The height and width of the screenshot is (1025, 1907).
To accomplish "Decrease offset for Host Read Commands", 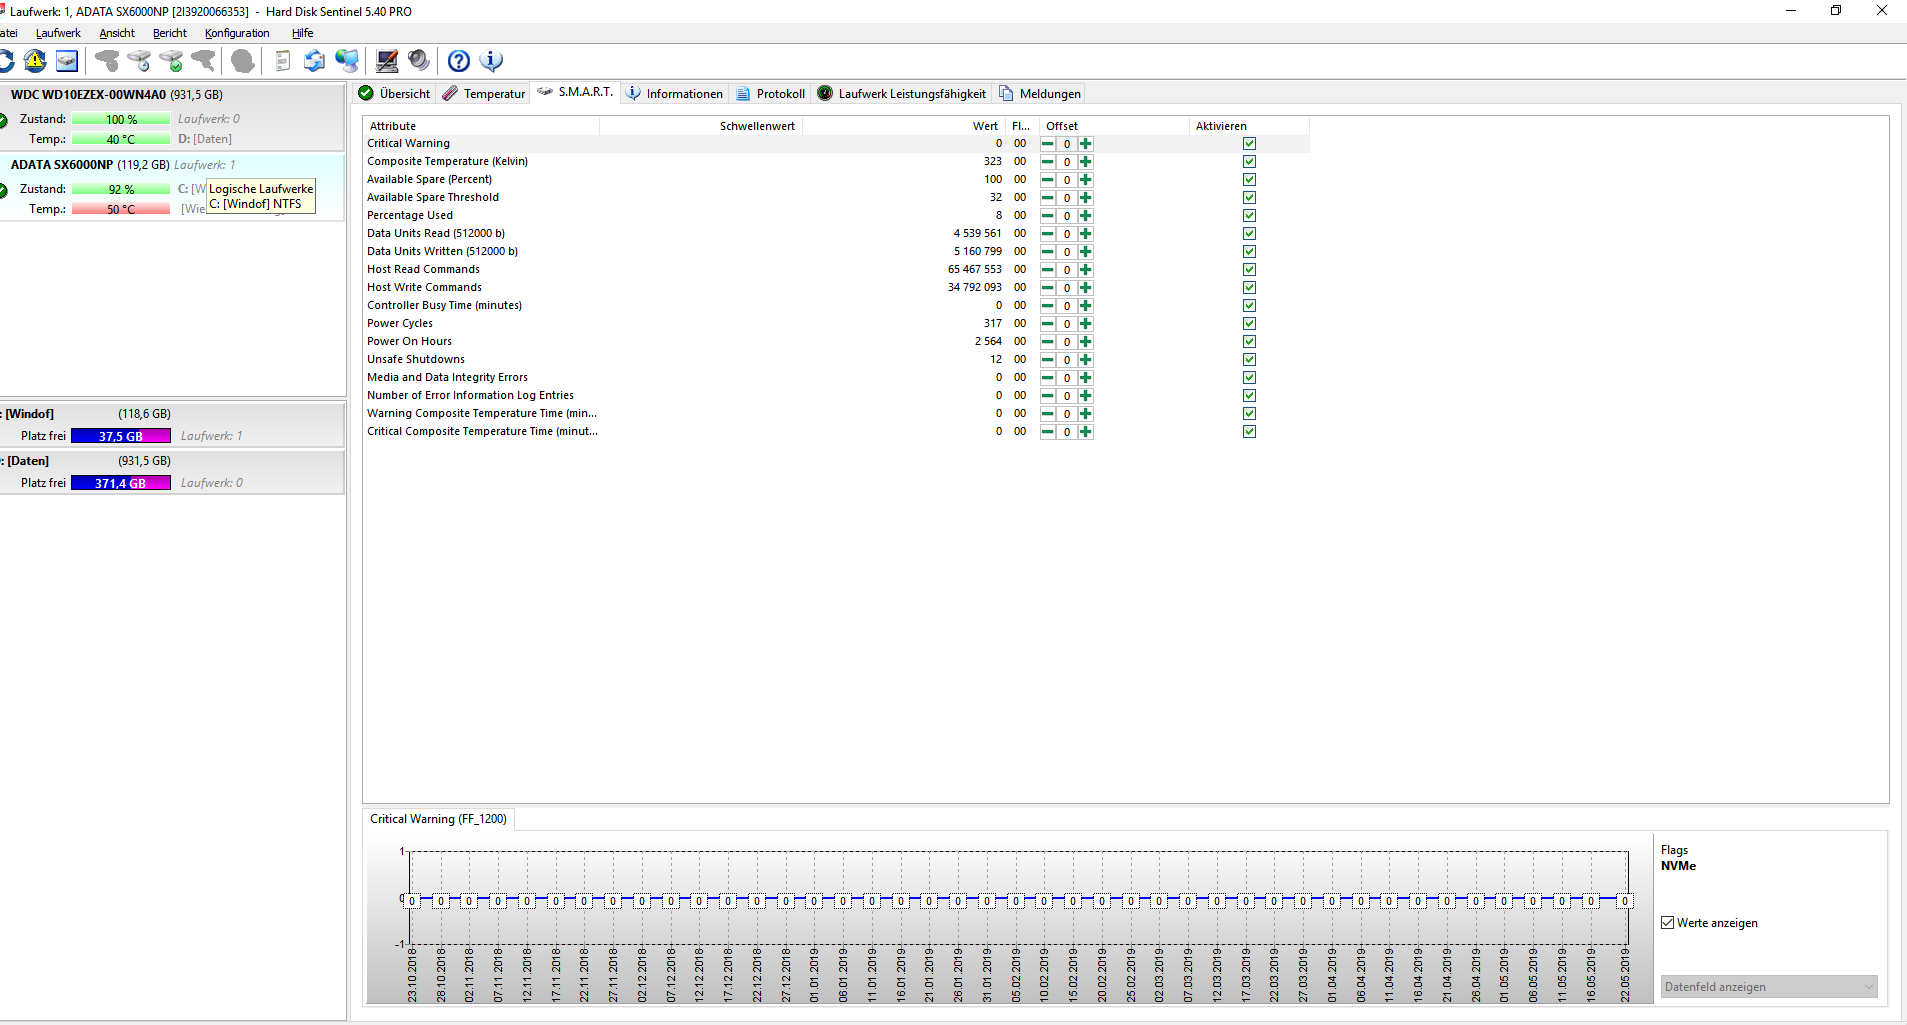I will (x=1048, y=270).
